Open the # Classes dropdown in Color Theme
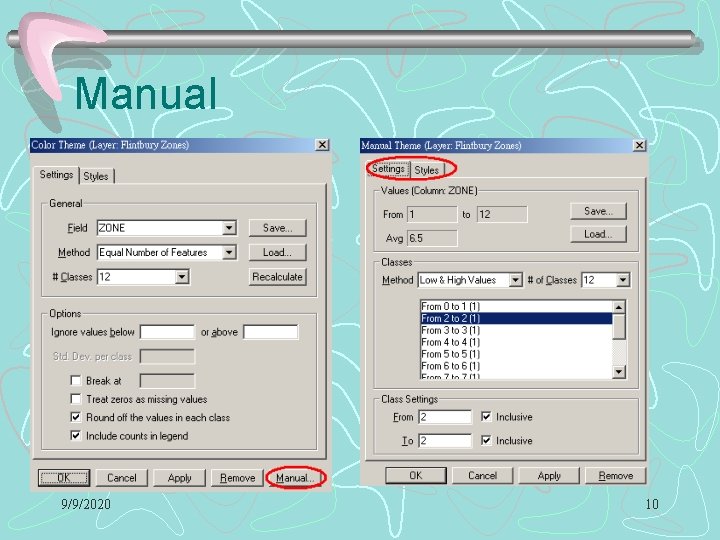Image resolution: width=720 pixels, height=540 pixels. coord(182,277)
